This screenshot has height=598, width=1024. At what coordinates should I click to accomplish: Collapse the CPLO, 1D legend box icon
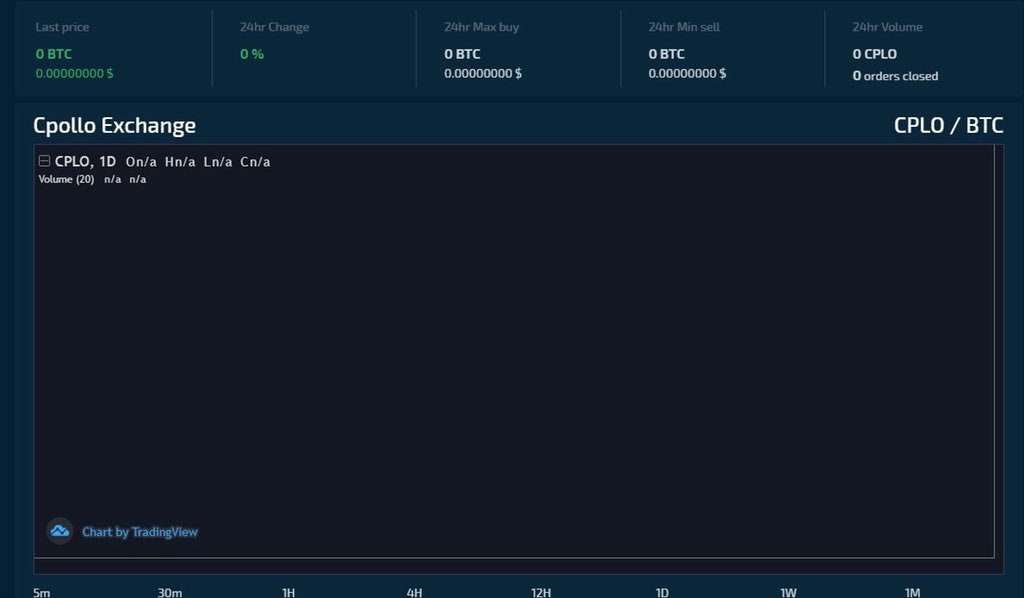coord(44,161)
